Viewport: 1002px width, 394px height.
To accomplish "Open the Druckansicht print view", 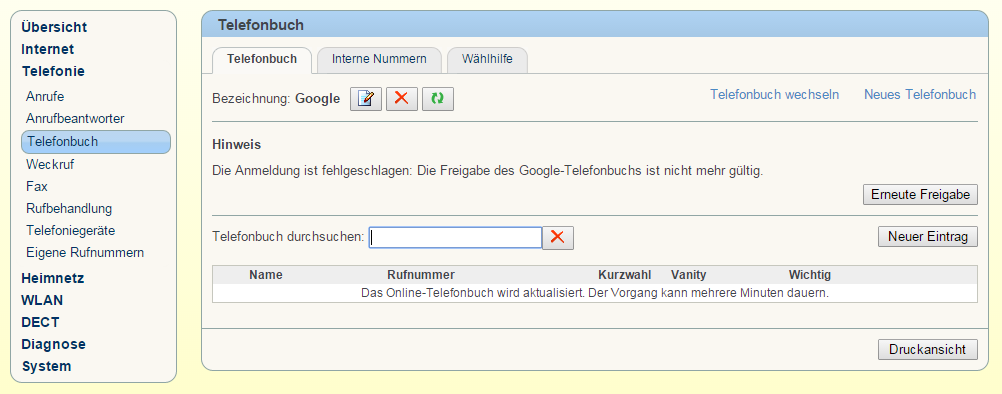I will pos(928,350).
